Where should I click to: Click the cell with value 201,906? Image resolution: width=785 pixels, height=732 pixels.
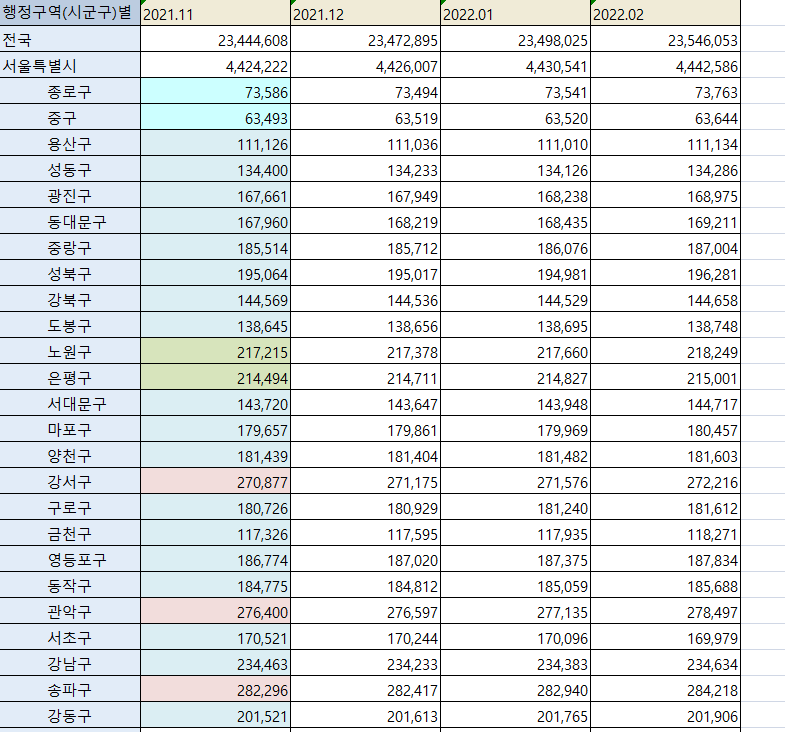click(x=666, y=715)
